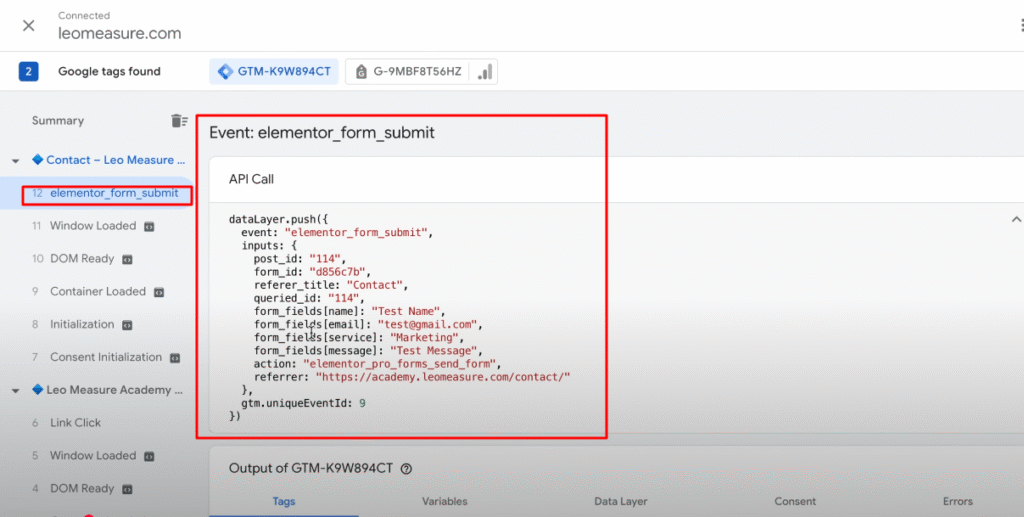Click the code icon next to Container Loaded

159,292
